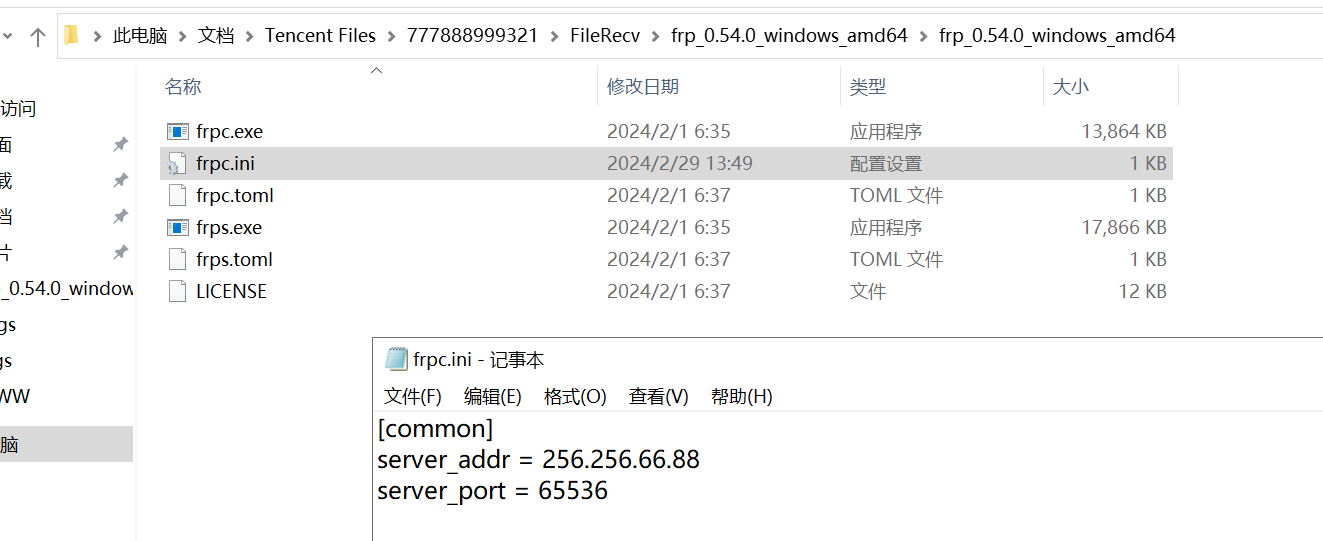Click the frps.toml file icon
Viewport: 1323px width, 541px height.
(x=177, y=259)
